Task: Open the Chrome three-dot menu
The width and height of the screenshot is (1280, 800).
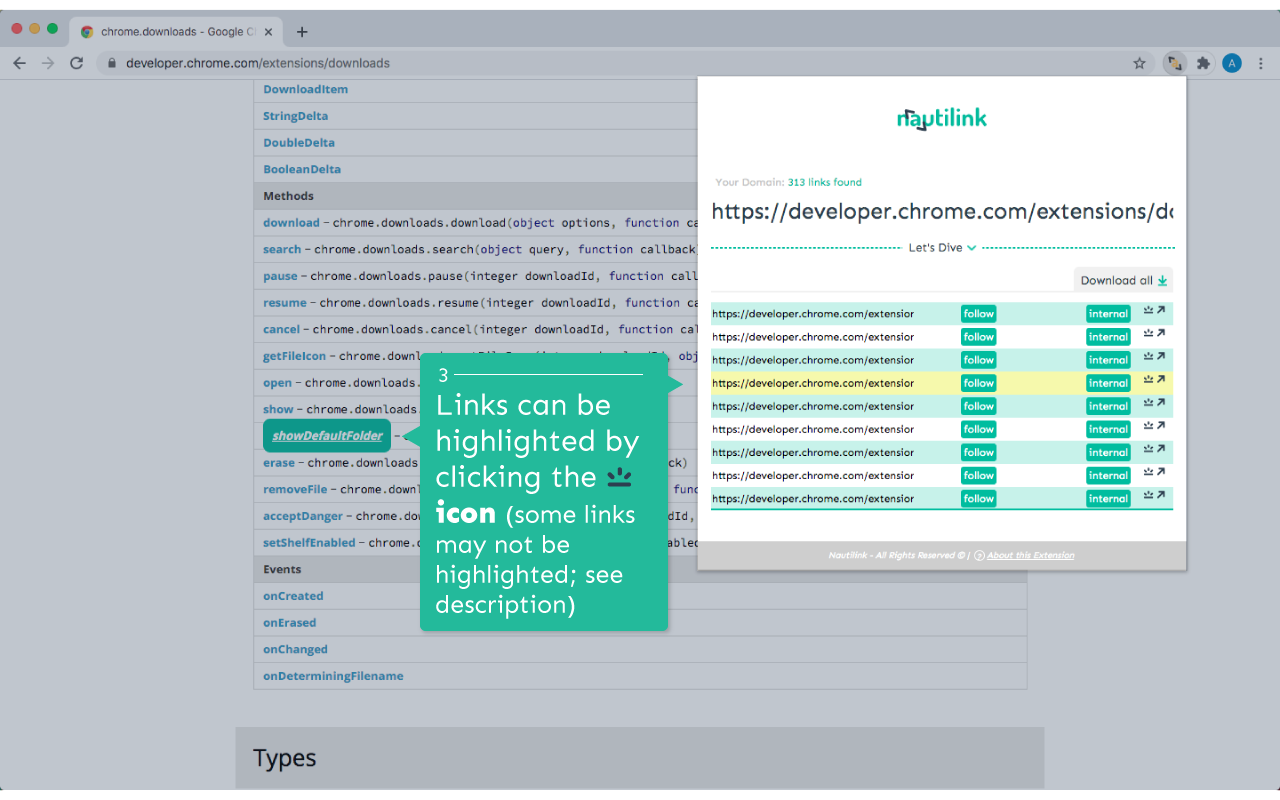Action: coord(1260,63)
